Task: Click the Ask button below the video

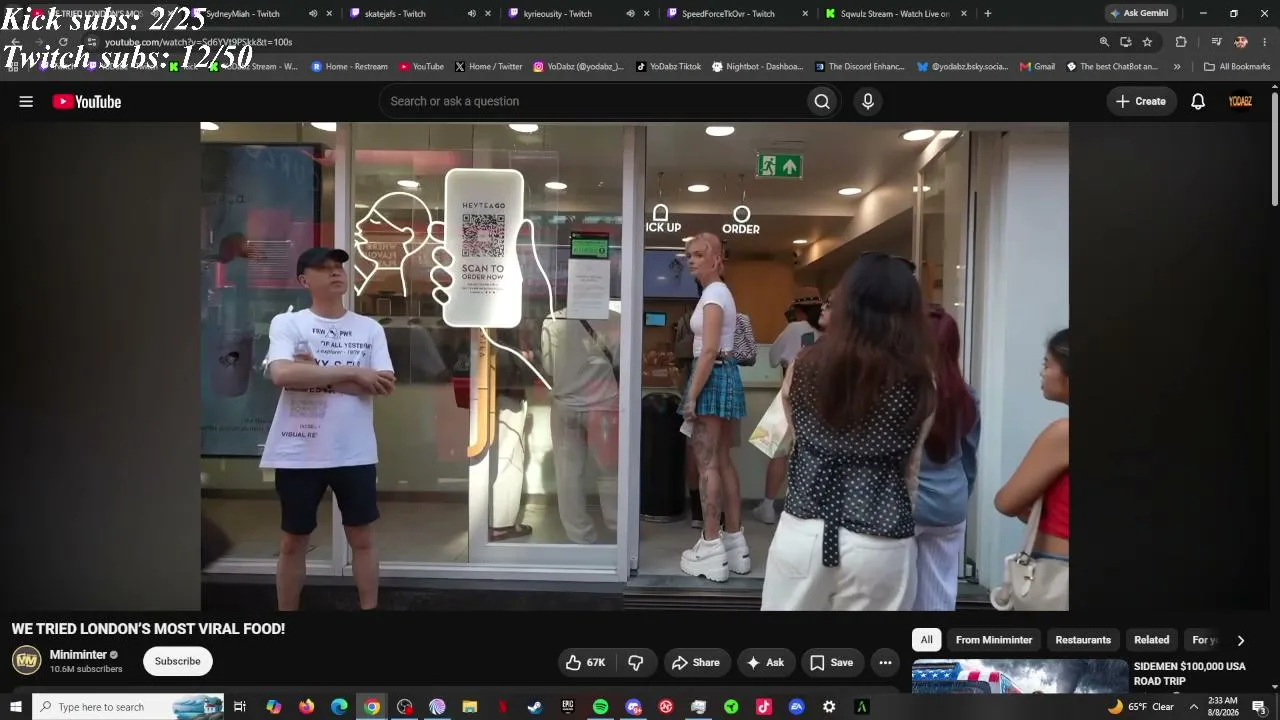Action: 765,662
